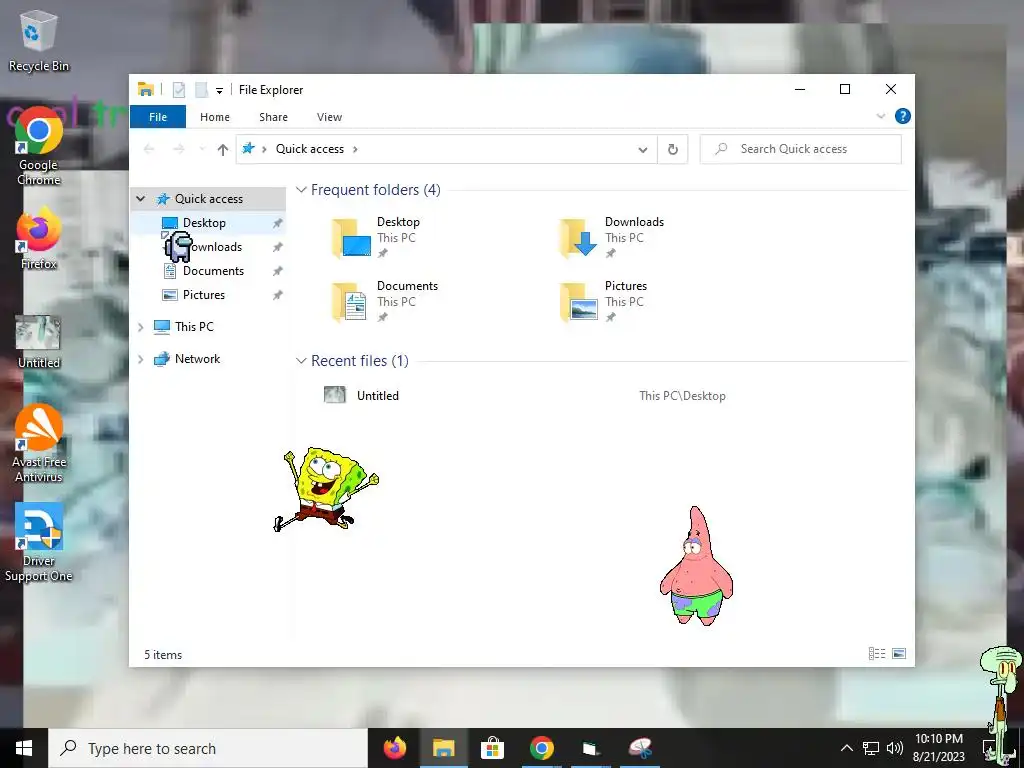The image size is (1024, 768).
Task: Minimize the File Explorer window
Action: 800,89
